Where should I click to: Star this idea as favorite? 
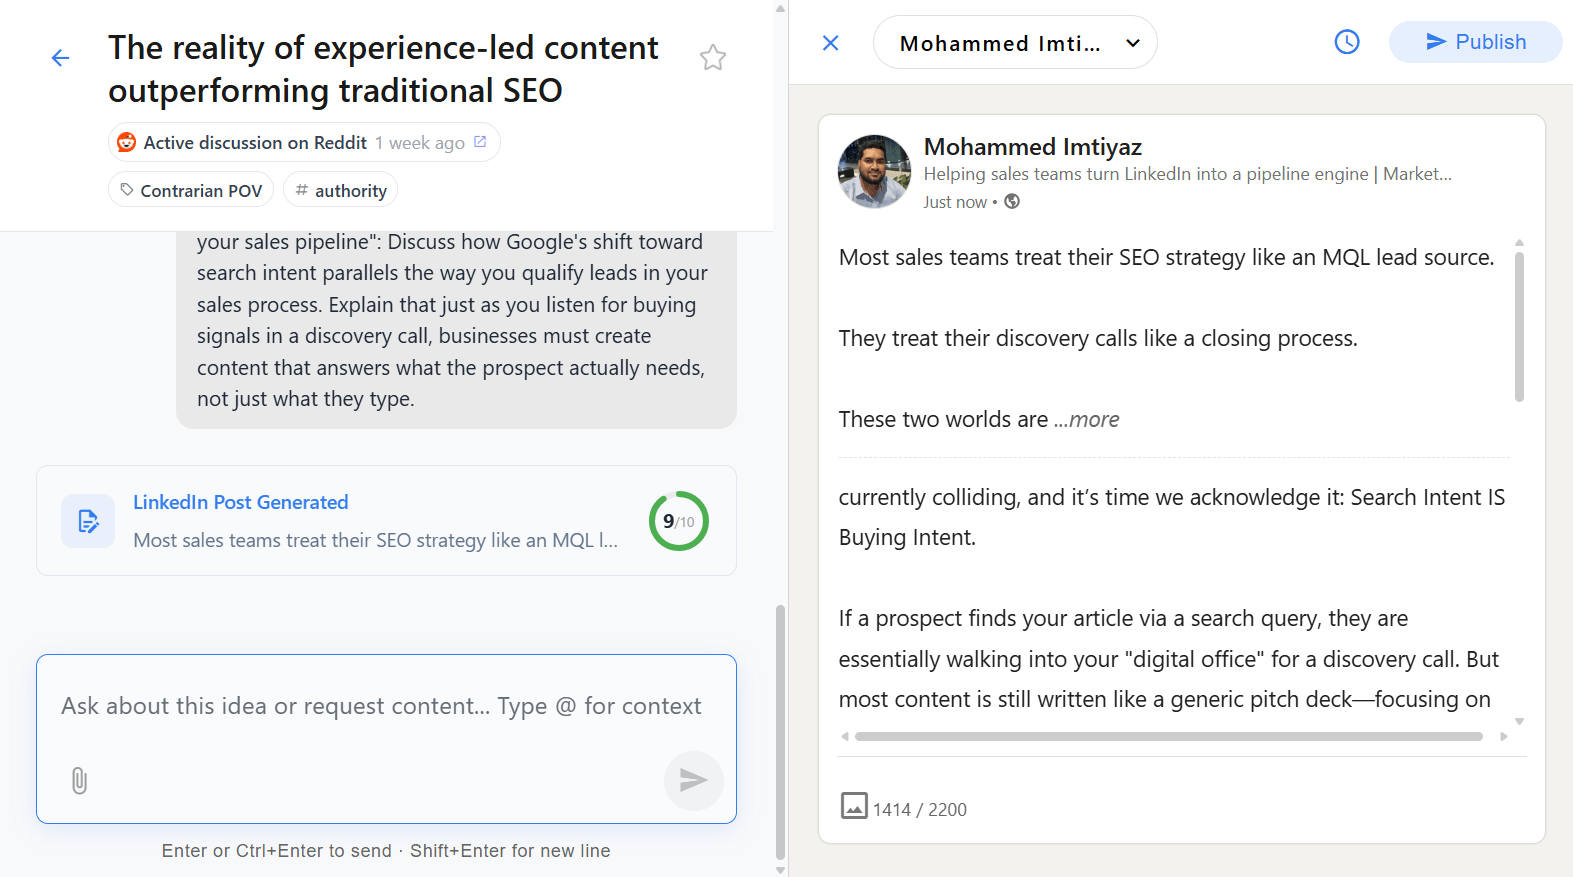pos(713,58)
